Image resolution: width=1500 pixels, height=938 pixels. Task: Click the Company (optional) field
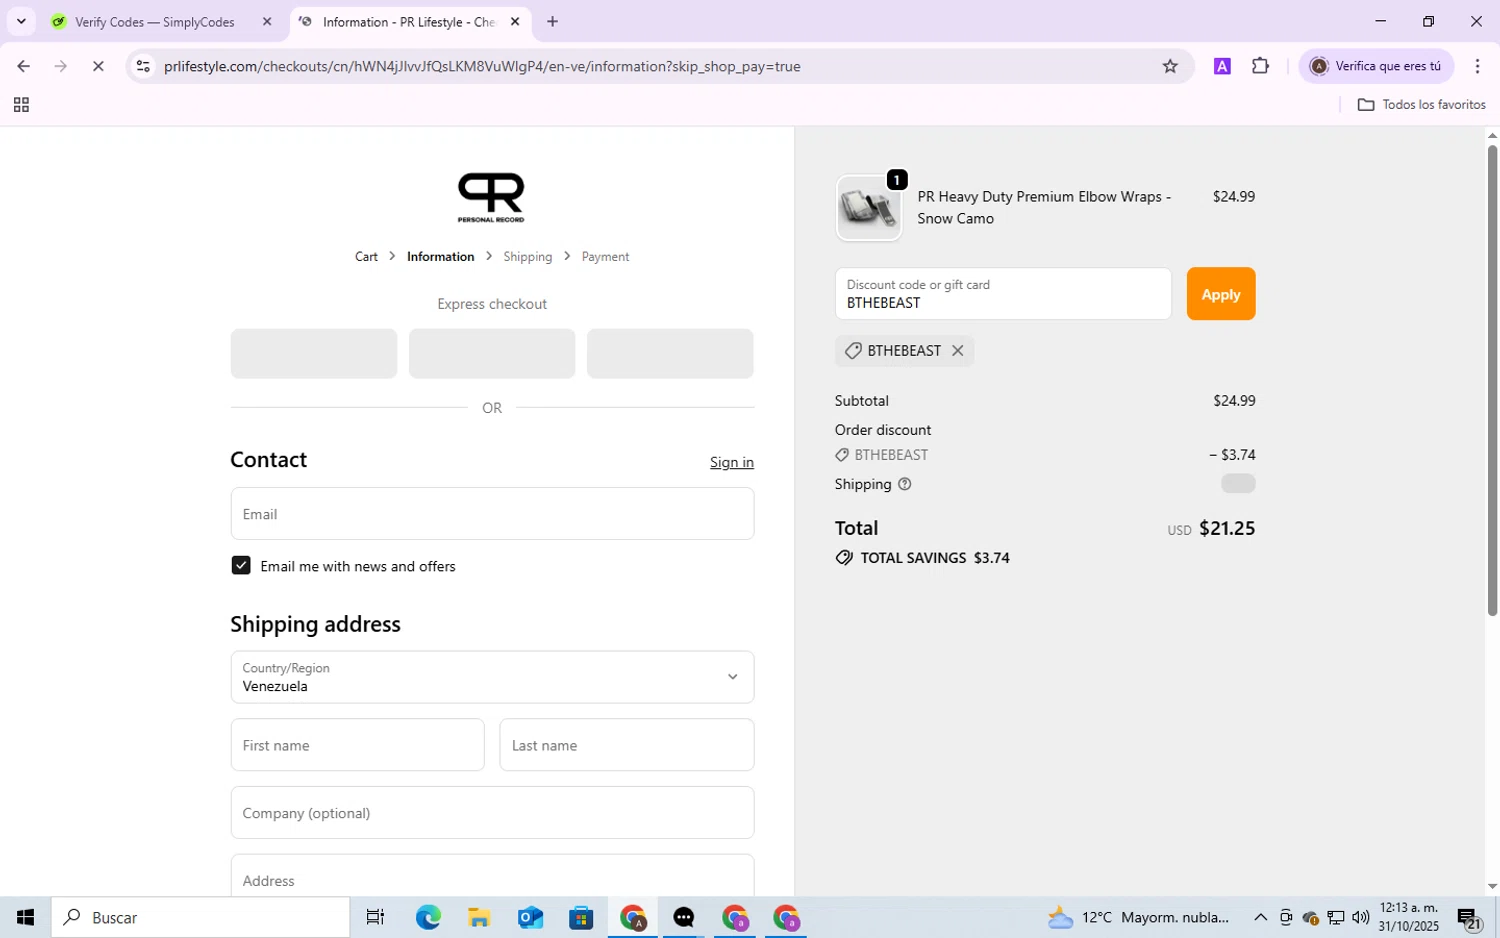[x=492, y=813]
